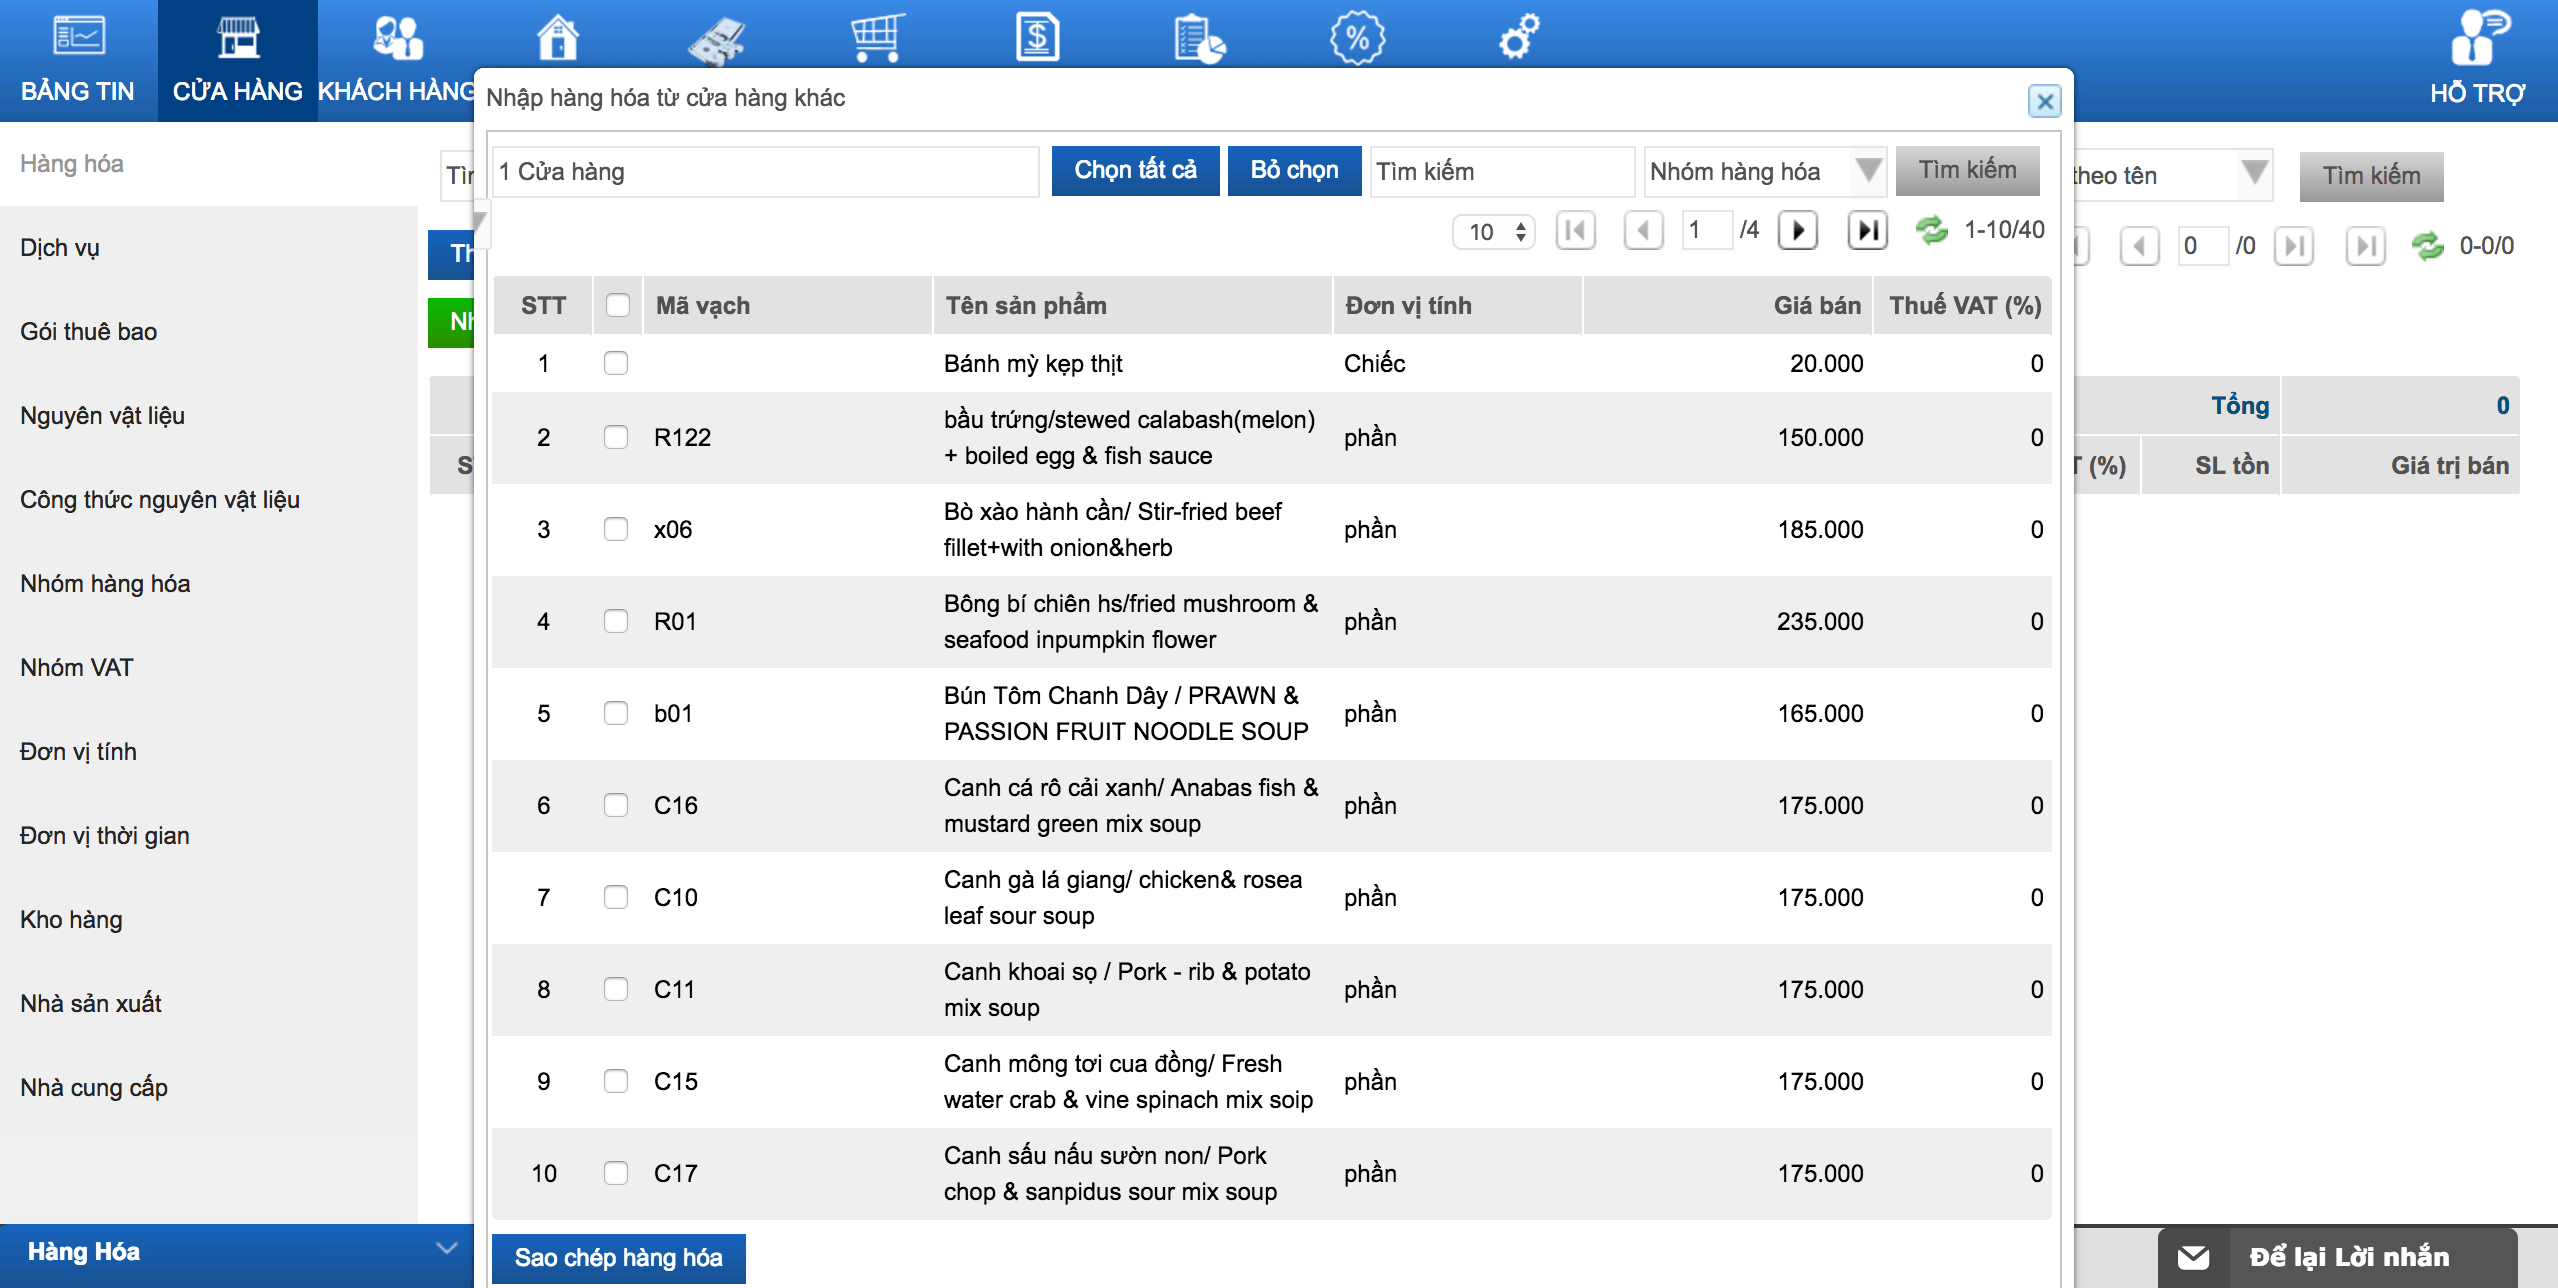The width and height of the screenshot is (2558, 1288).
Task: Toggle the select-all header checkbox
Action: click(618, 305)
